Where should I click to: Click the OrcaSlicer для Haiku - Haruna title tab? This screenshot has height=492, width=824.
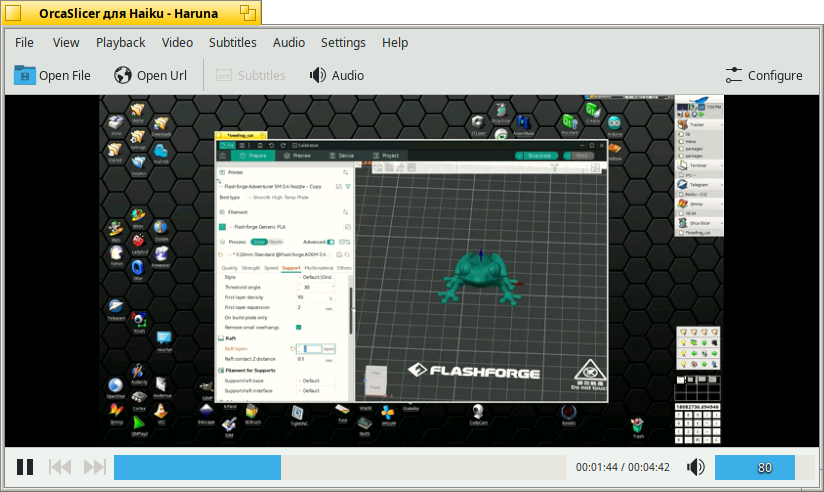129,13
